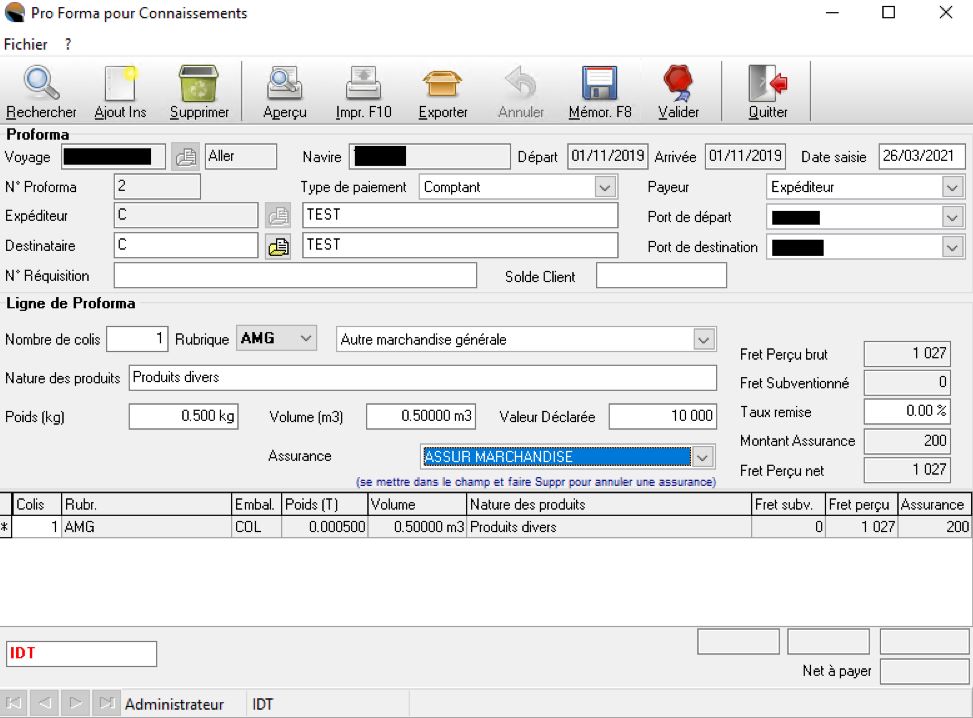Viewport: 973px width, 718px height.
Task: Open the ? help menu
Action: (x=68, y=44)
